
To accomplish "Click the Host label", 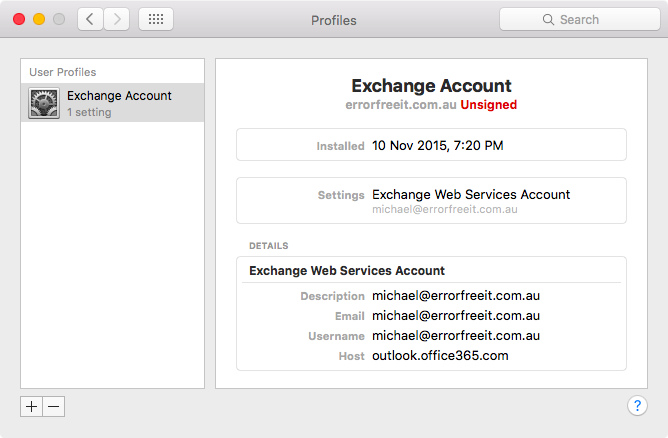I will (x=351, y=356).
